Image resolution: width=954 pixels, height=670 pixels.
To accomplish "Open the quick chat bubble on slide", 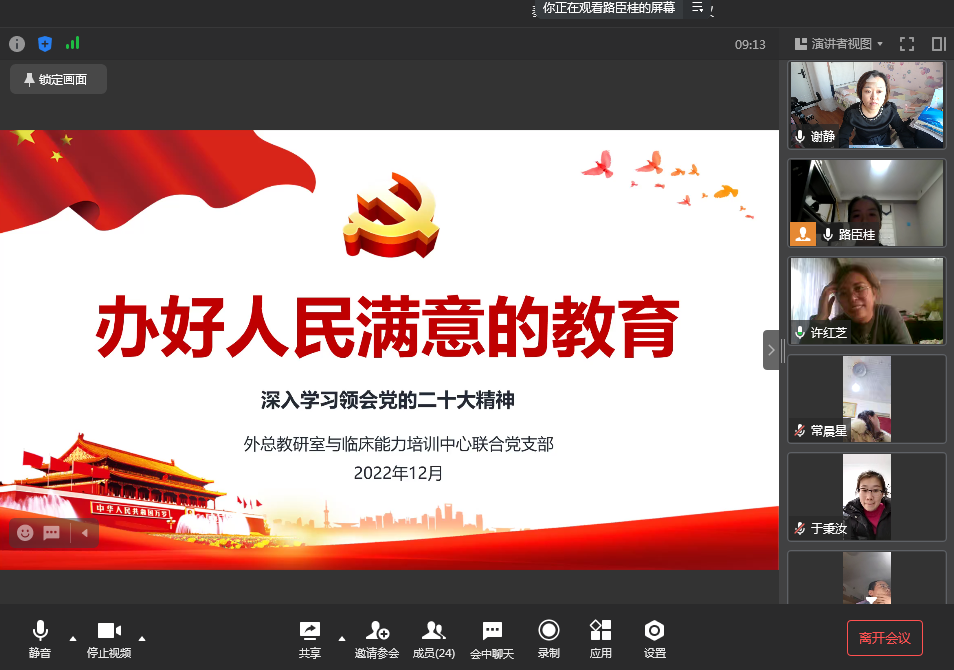I will [52, 533].
